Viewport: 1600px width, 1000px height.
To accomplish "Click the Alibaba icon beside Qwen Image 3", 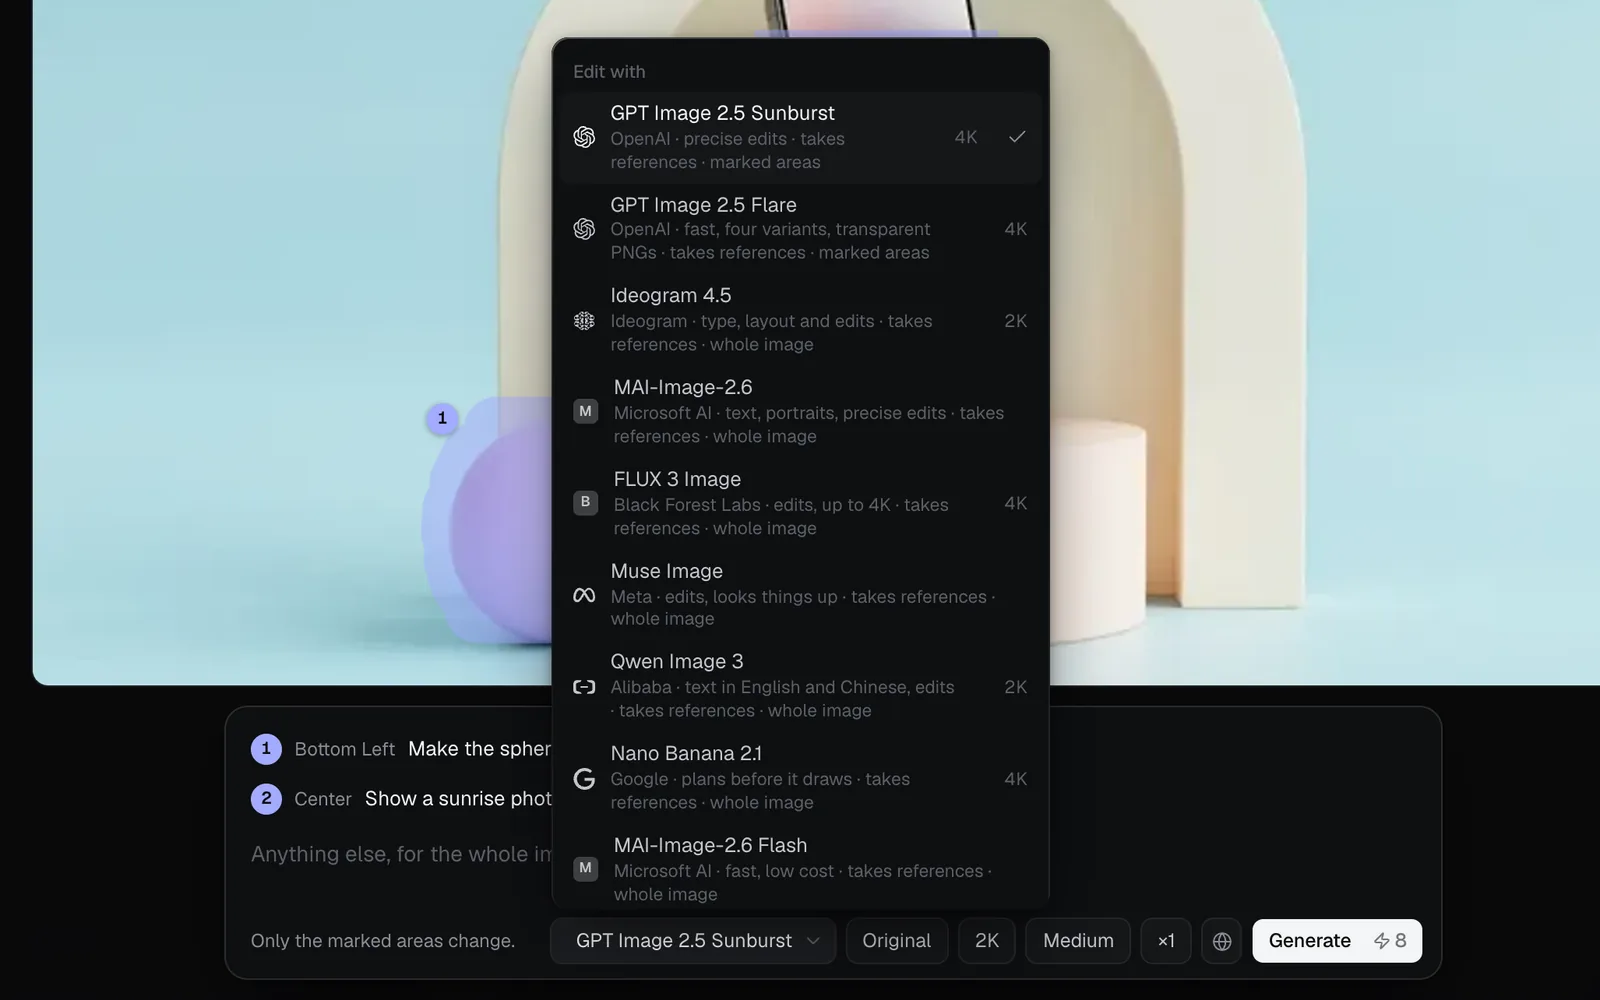I will click(x=584, y=687).
